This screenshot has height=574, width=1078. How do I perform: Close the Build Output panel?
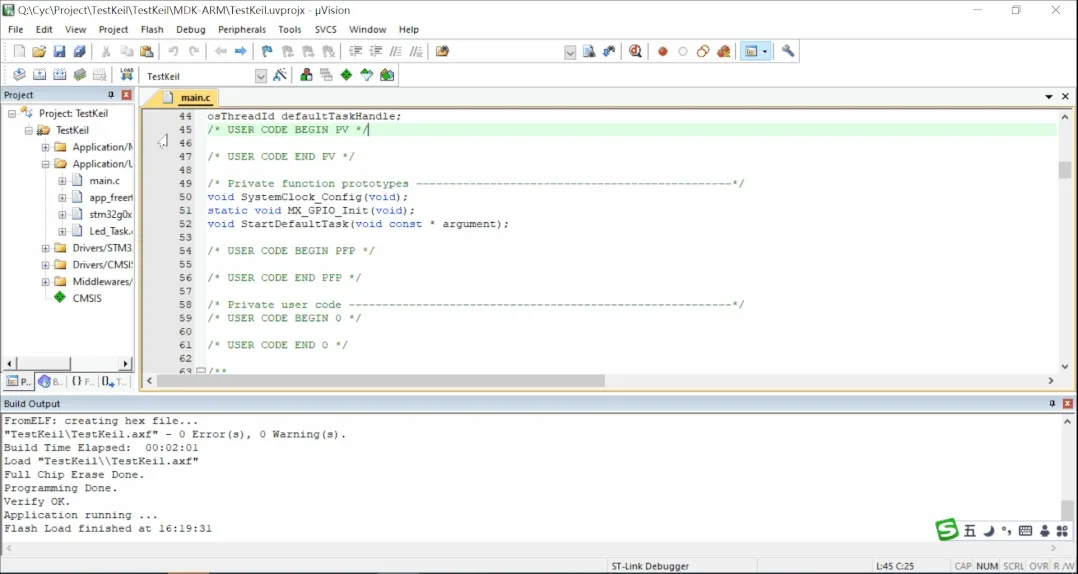(x=1068, y=404)
